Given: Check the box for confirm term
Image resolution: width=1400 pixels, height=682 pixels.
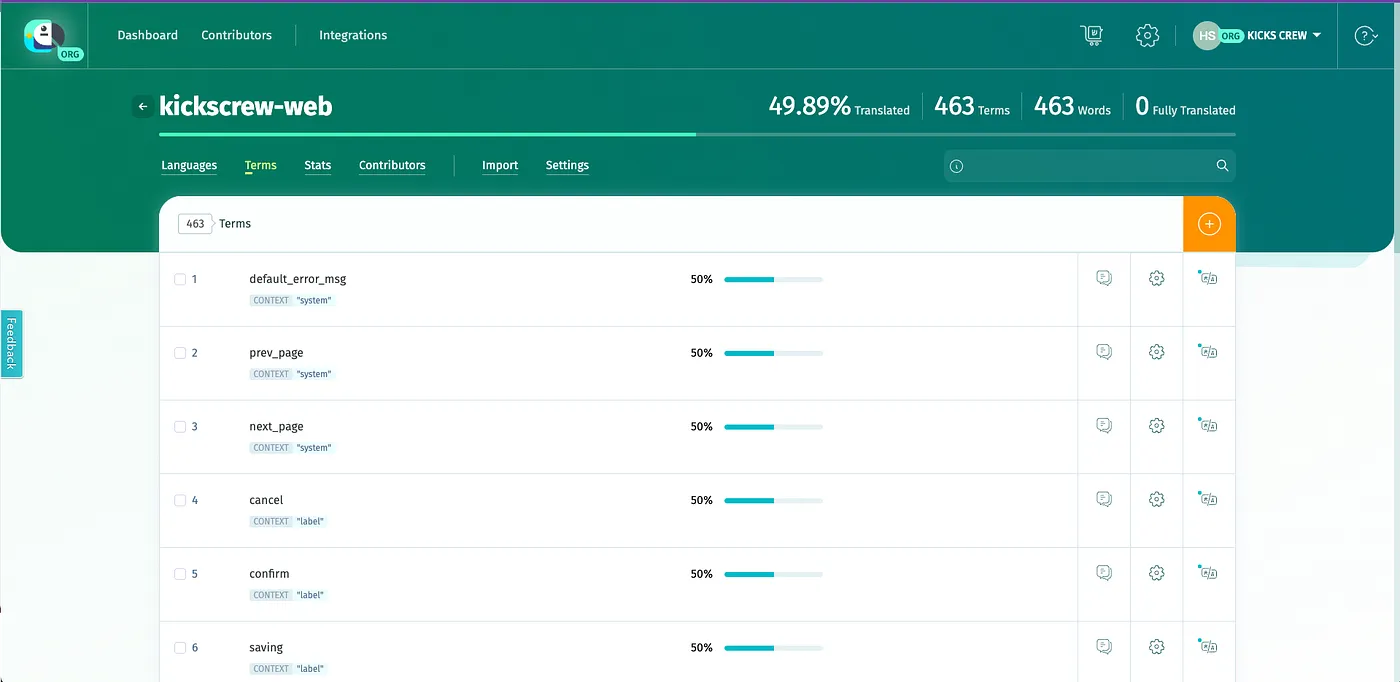Looking at the screenshot, I should (180, 574).
